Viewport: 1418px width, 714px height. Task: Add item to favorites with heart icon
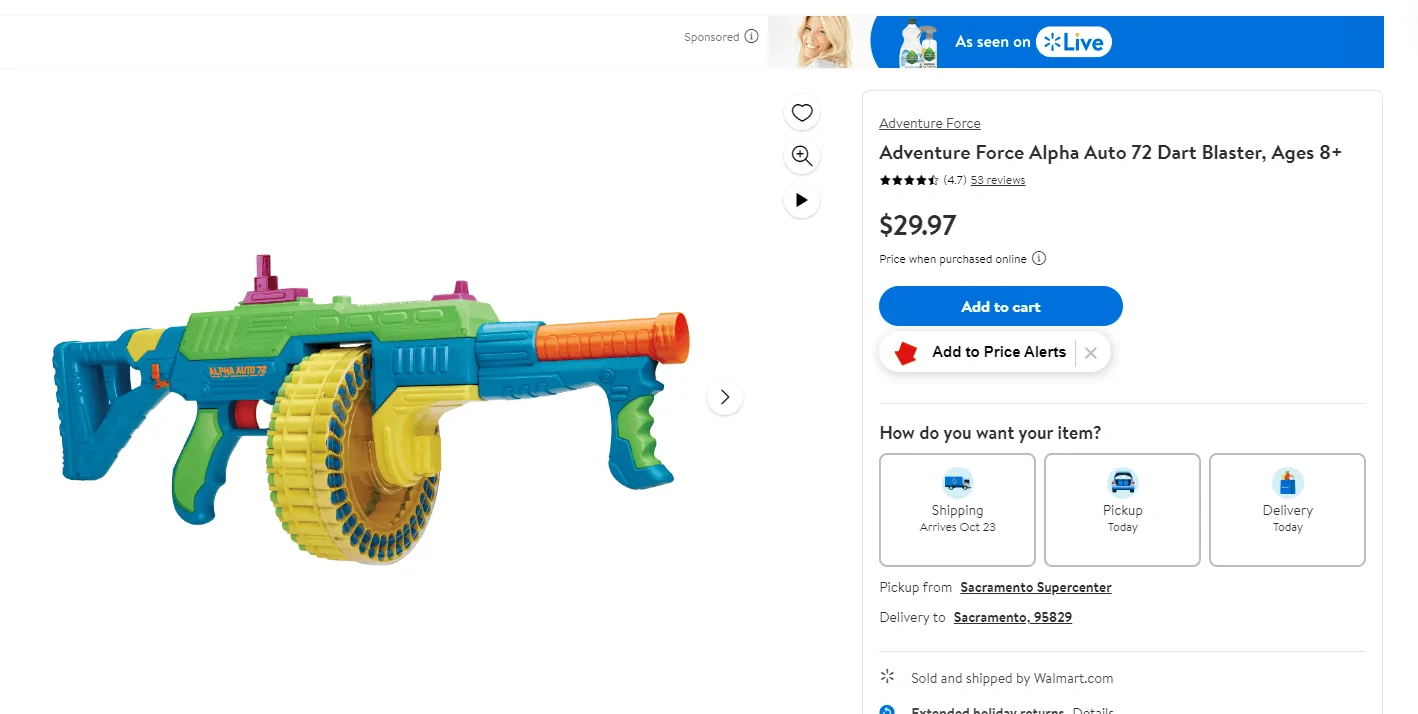(x=802, y=113)
